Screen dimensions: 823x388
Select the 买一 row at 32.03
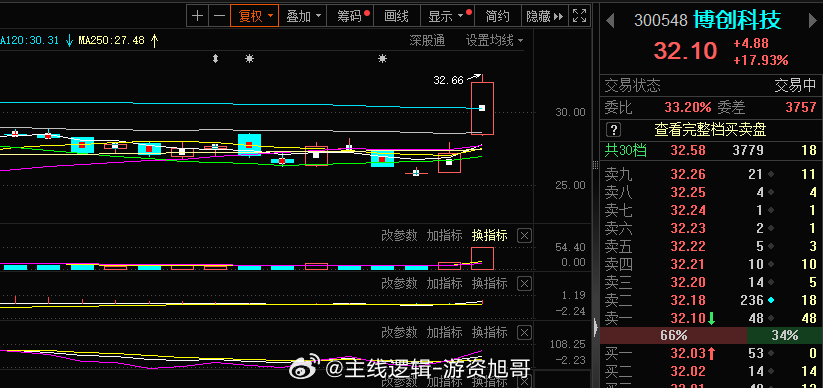tap(711, 353)
